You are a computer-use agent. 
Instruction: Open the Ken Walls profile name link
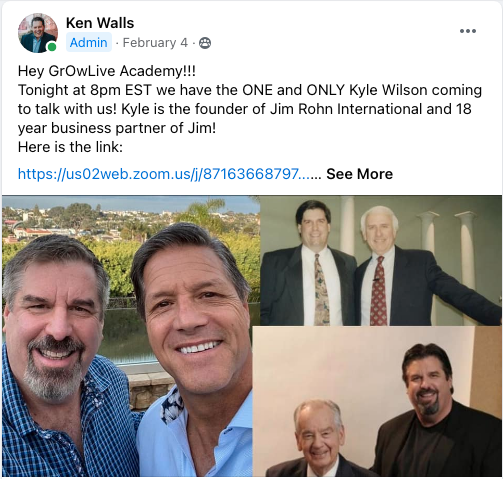[x=100, y=23]
